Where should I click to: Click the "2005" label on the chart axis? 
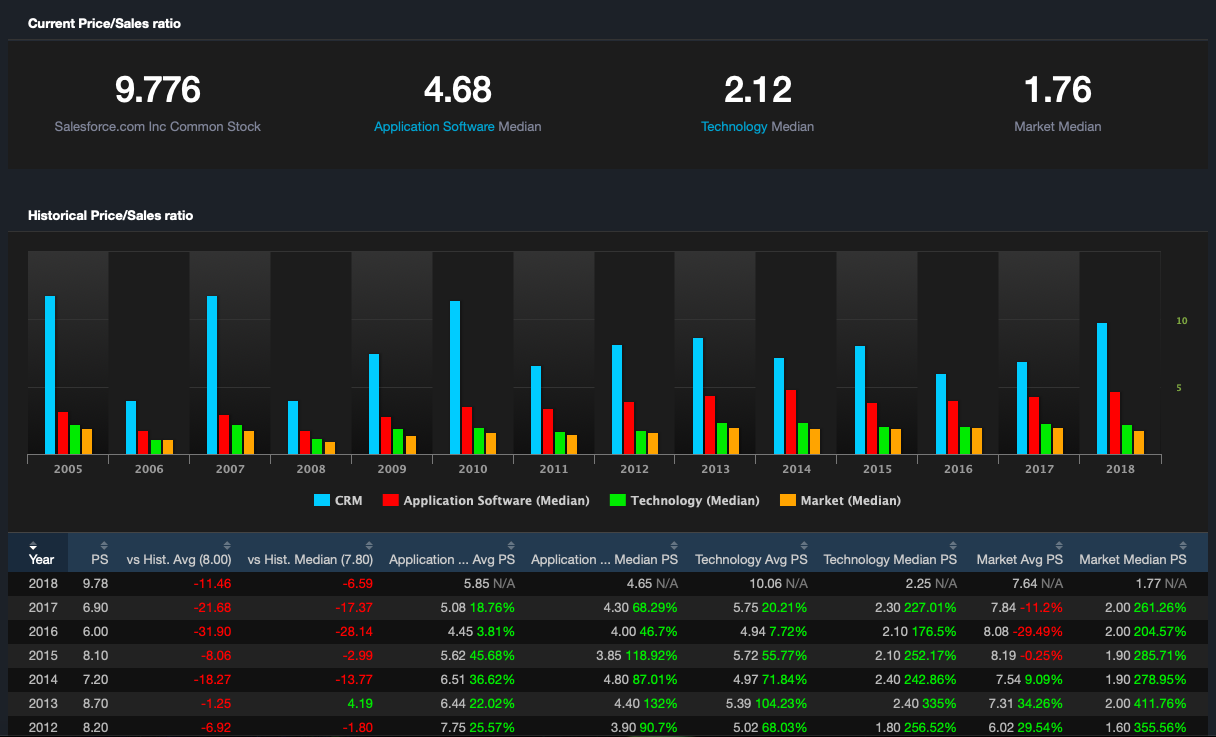pyautogui.click(x=68, y=469)
